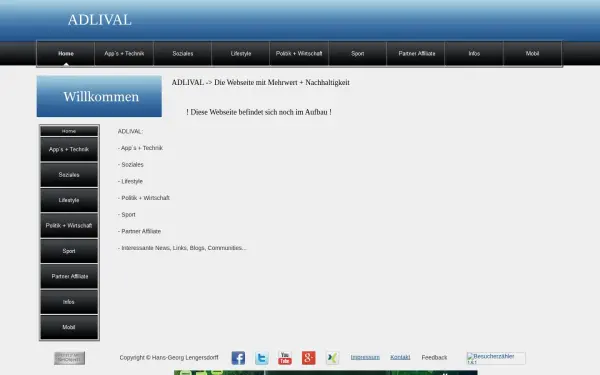Click Infos sidebar button
The height and width of the screenshot is (375, 600).
point(69,302)
